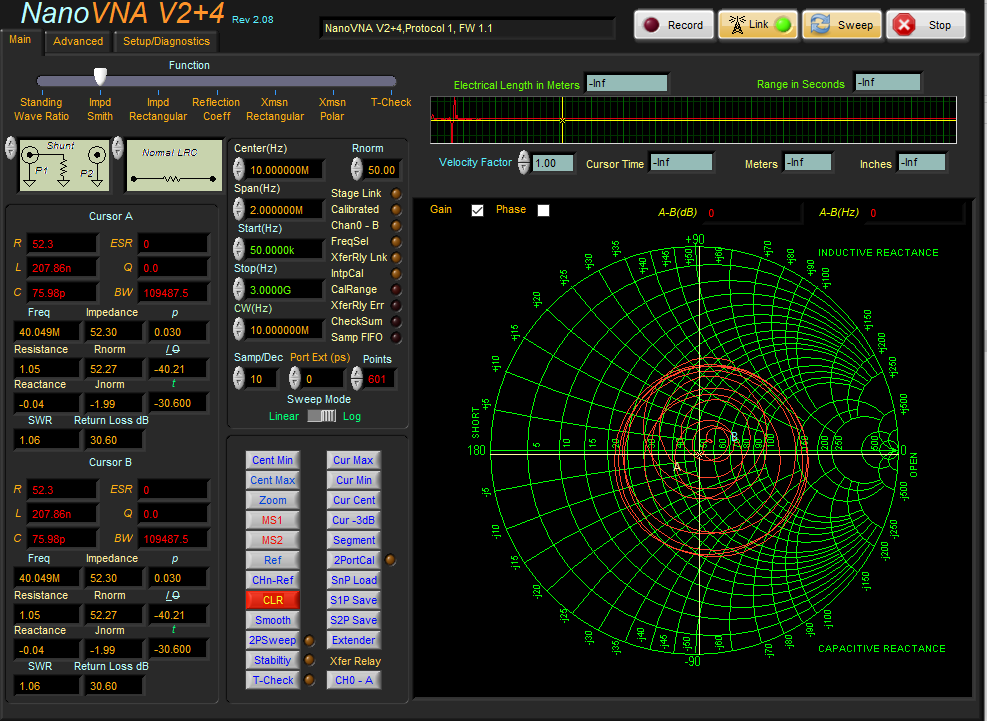Adjust the Center(Hz) stepper
987x721 pixels.
239,169
